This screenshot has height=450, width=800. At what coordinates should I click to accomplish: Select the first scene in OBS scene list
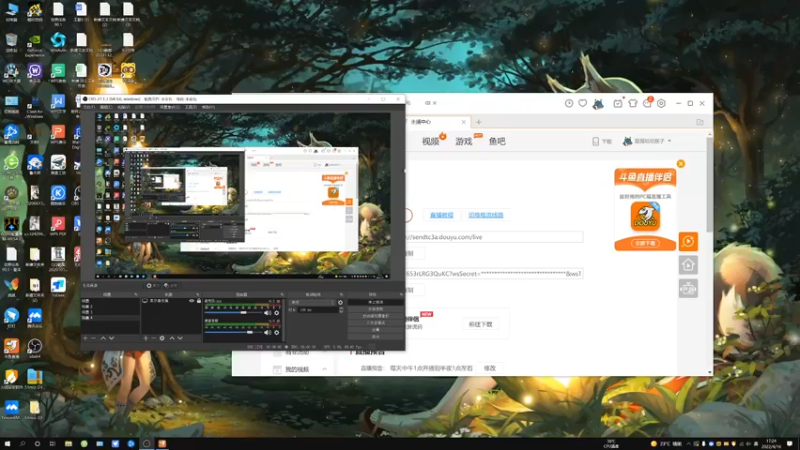pyautogui.click(x=110, y=301)
